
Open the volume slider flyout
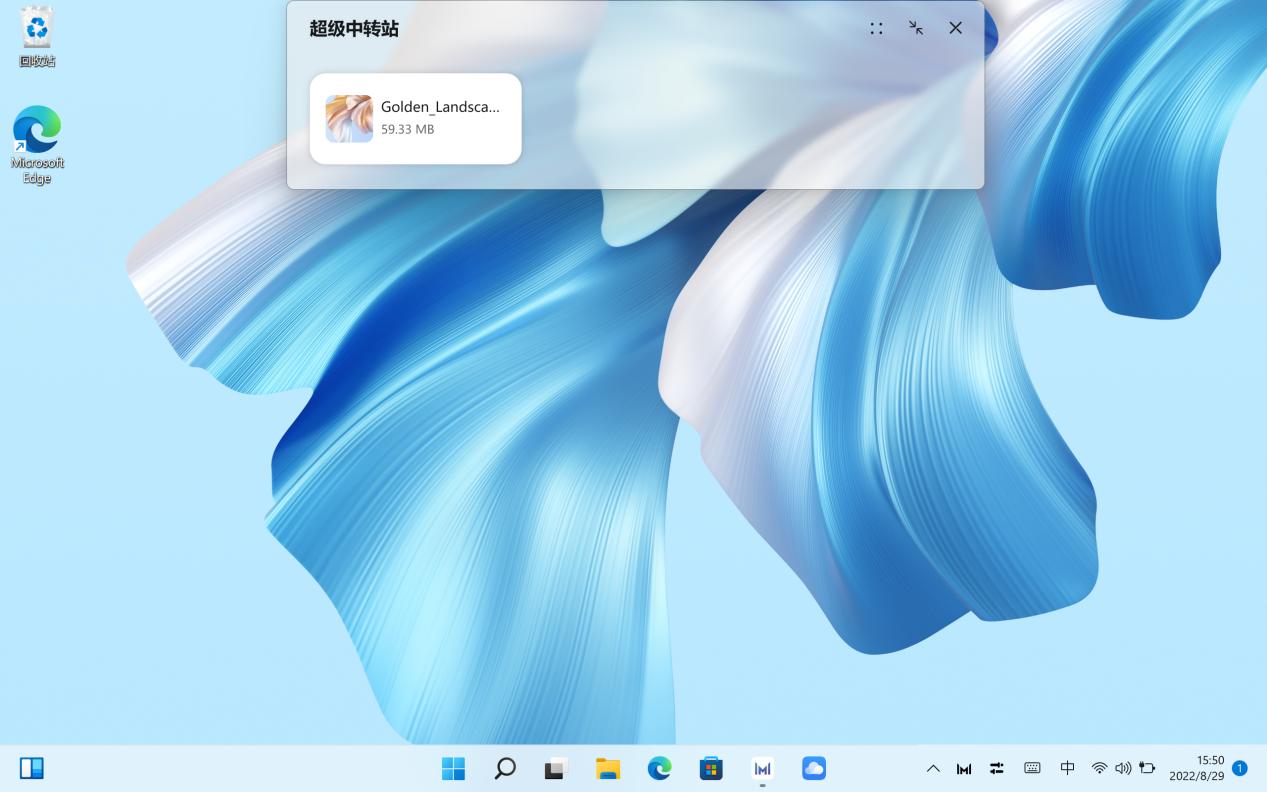coord(1122,768)
